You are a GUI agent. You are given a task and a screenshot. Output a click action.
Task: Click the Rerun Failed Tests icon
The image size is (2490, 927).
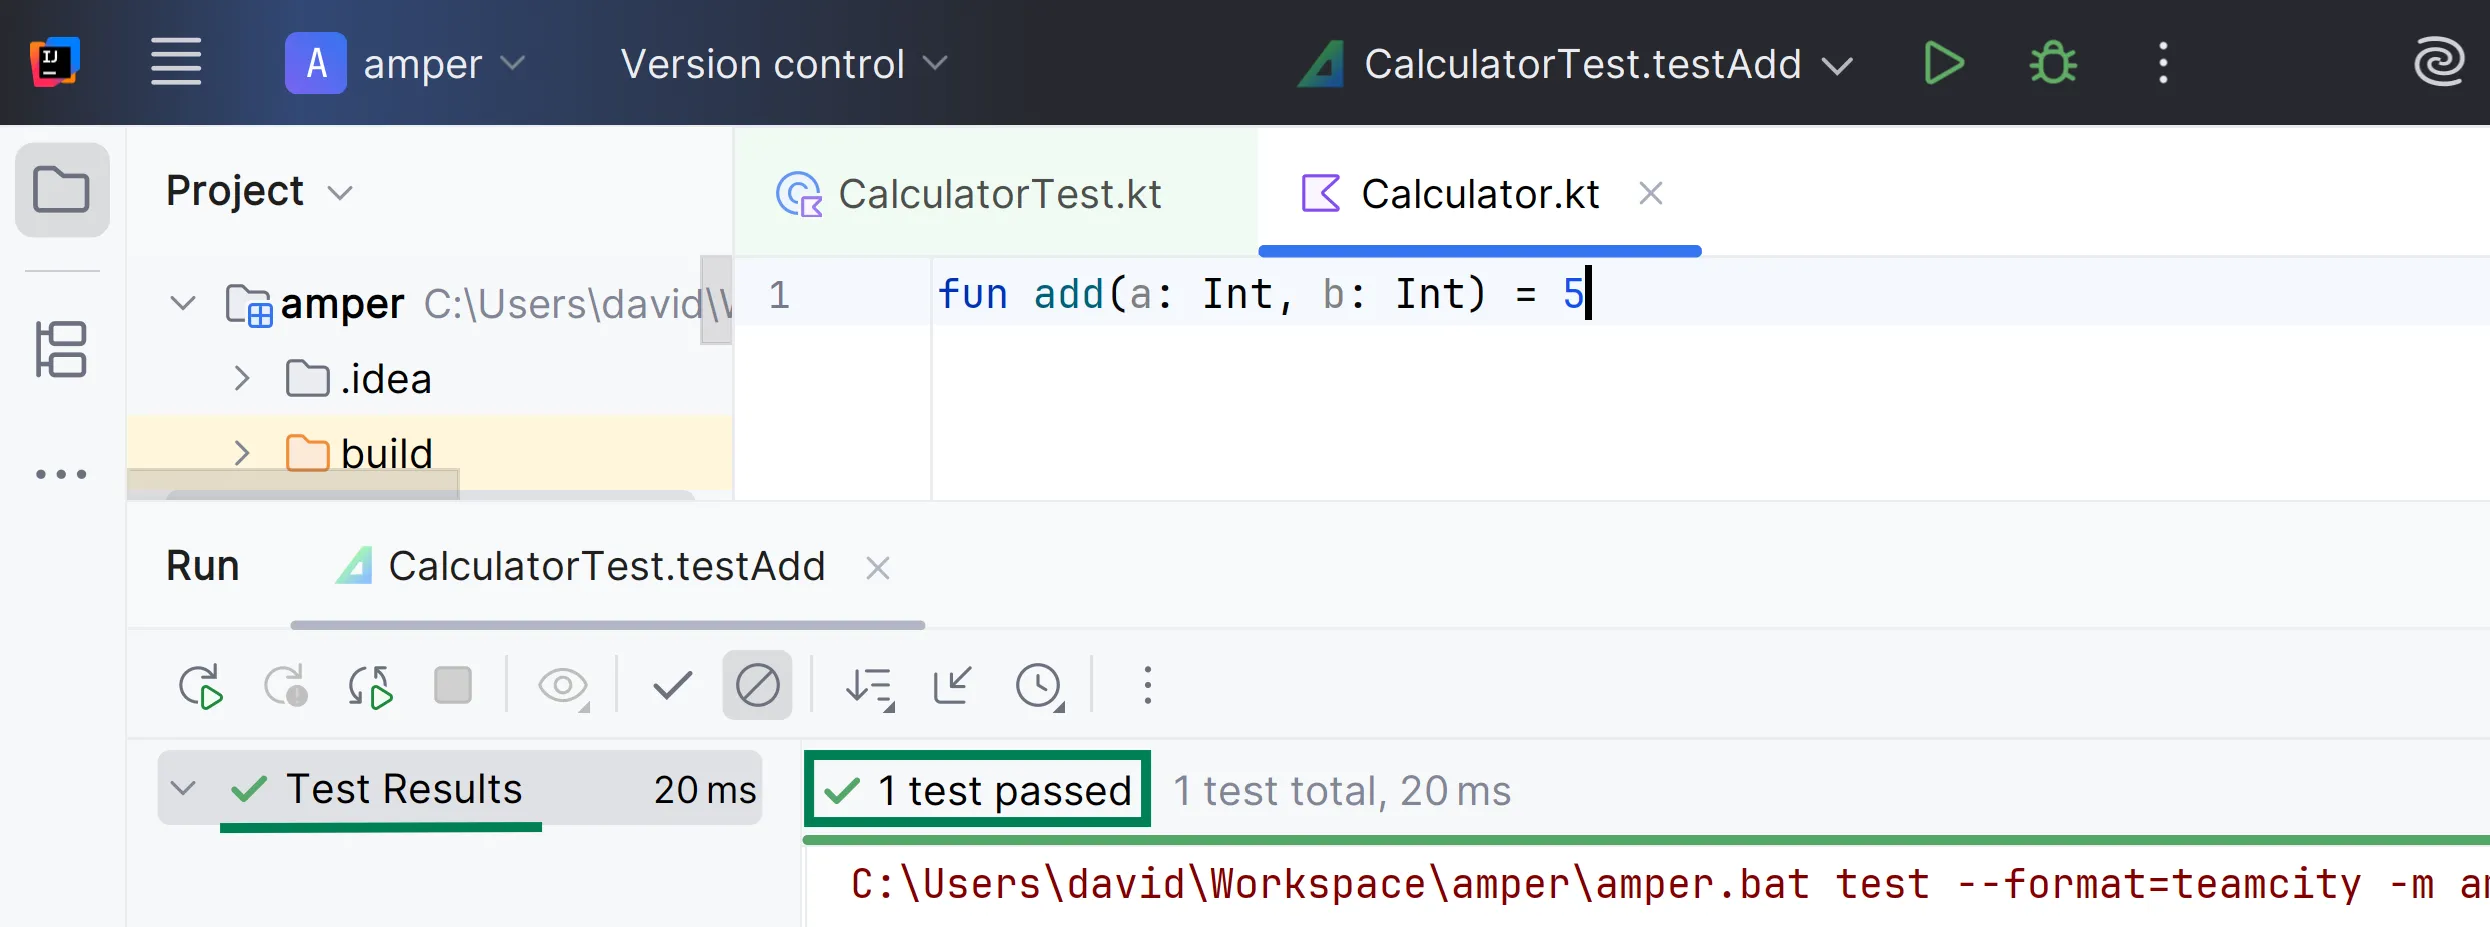[x=285, y=687]
